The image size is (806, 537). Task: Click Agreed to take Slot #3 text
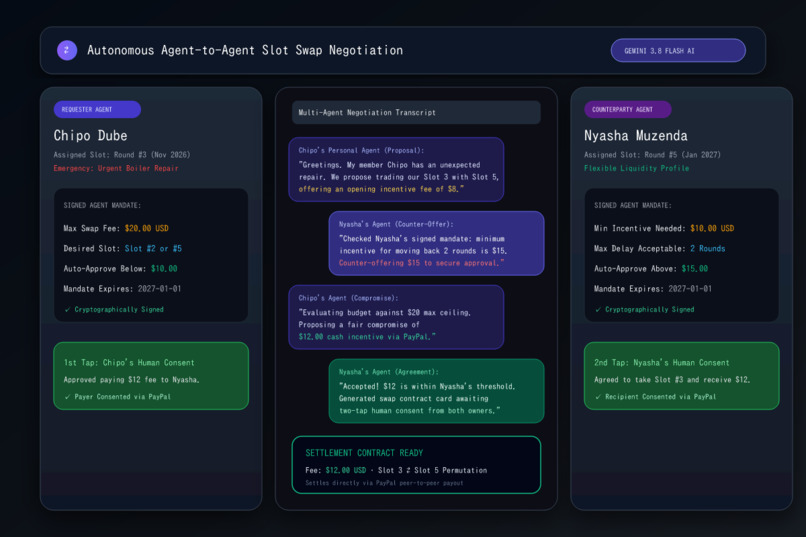tap(672, 380)
